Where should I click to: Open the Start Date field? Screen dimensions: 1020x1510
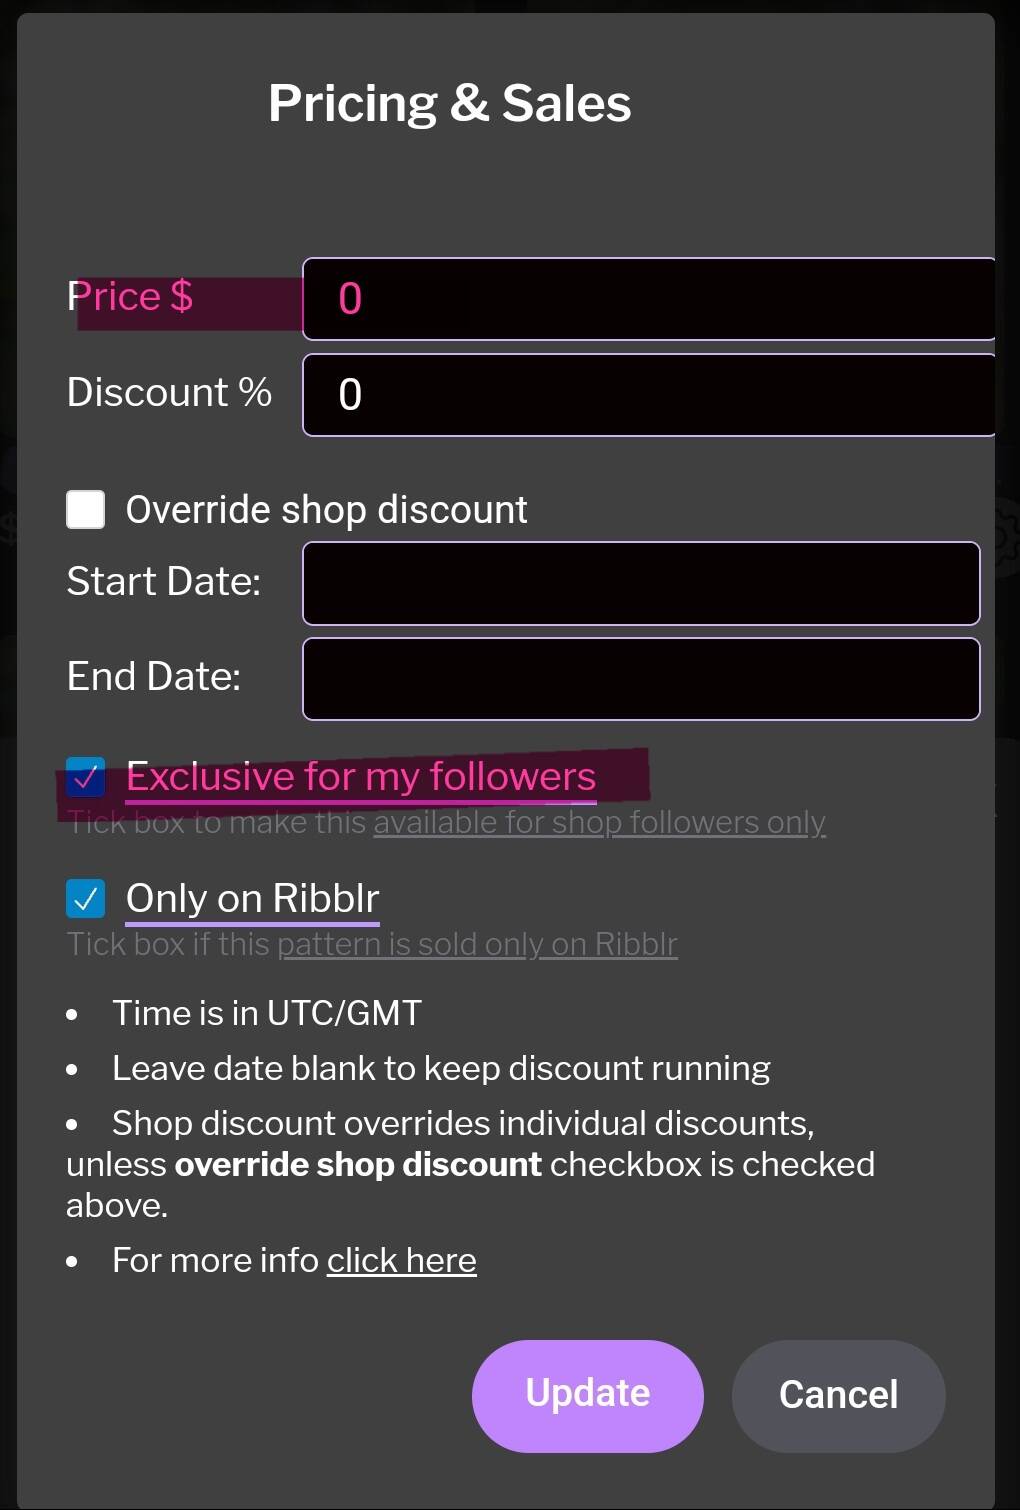pos(641,583)
